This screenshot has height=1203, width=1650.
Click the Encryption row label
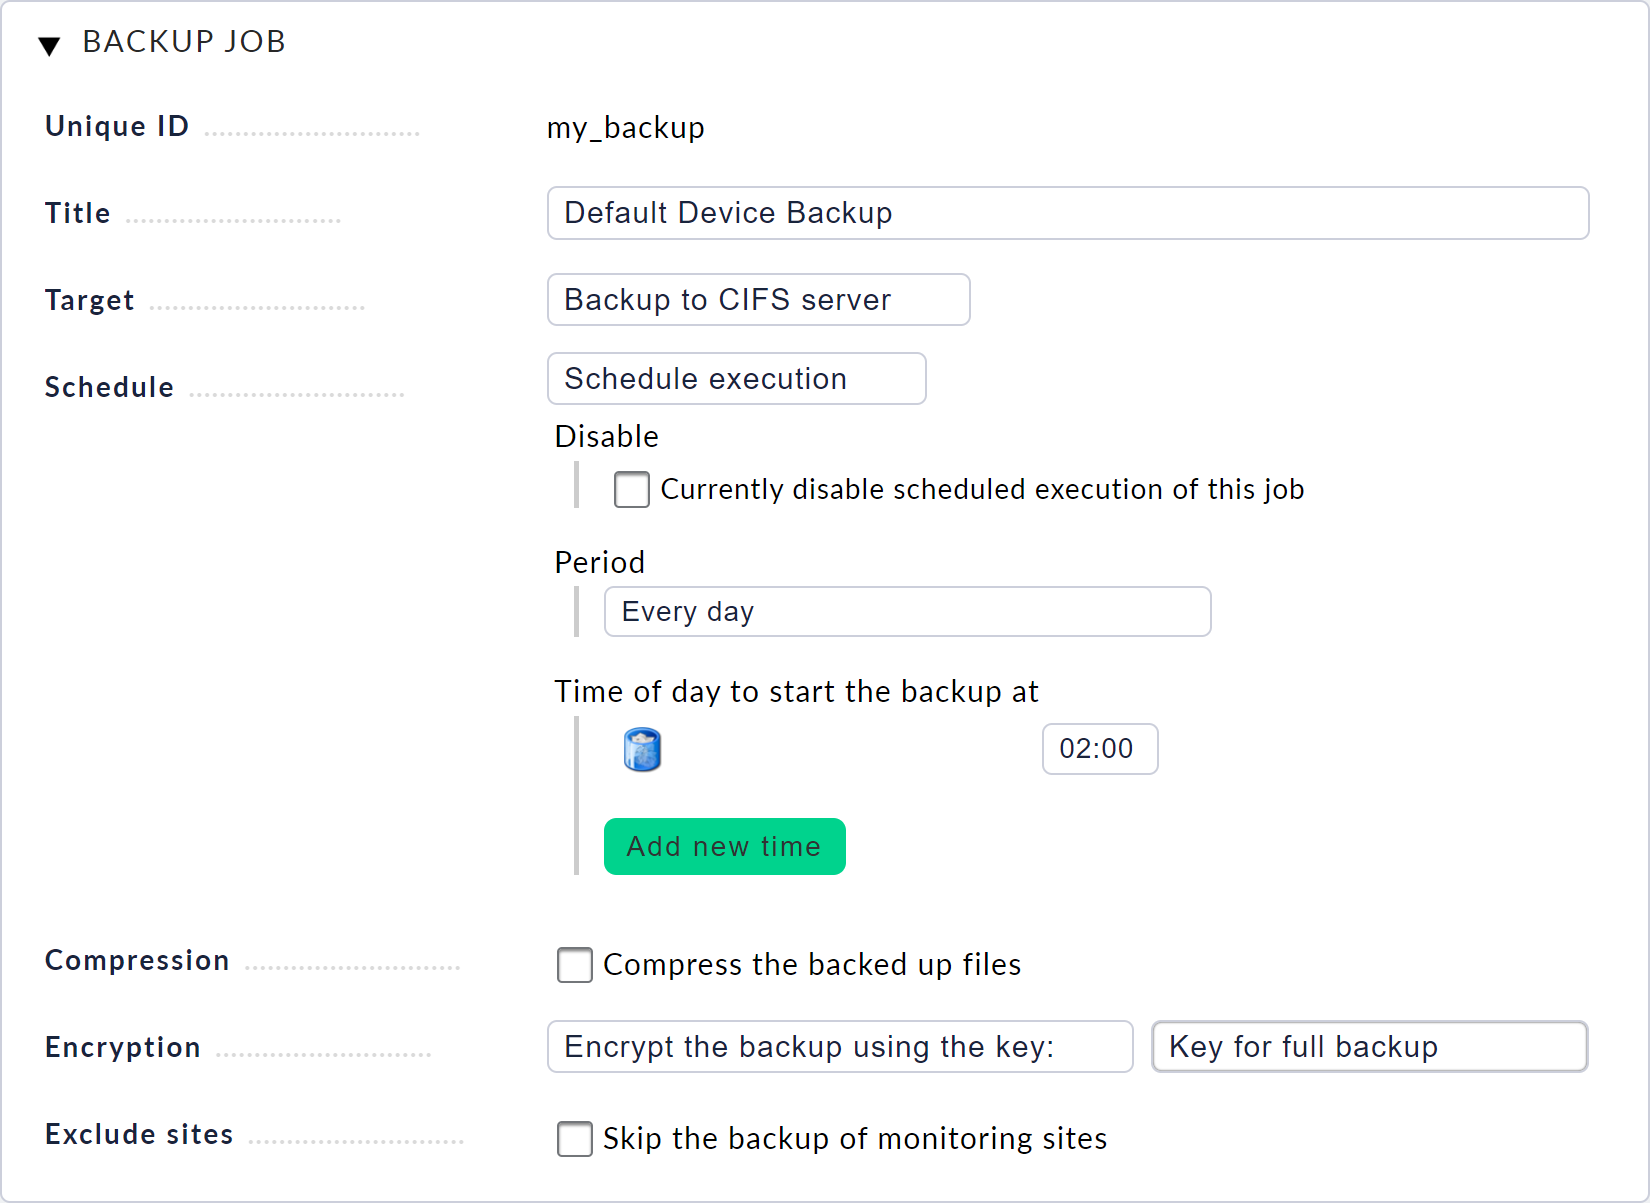click(122, 1048)
